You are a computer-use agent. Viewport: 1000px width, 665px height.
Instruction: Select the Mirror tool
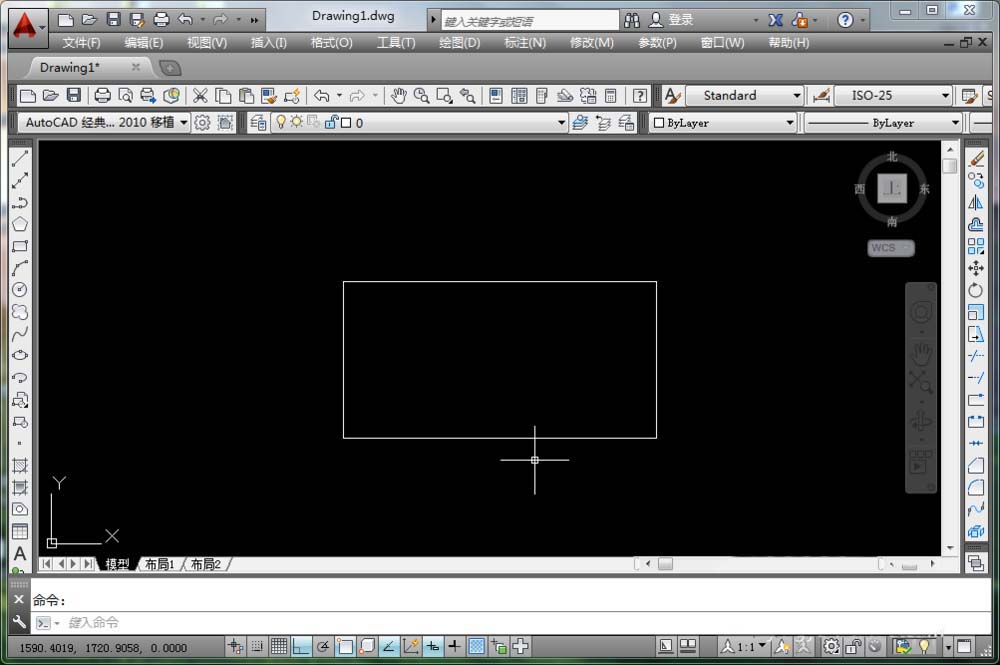click(976, 203)
